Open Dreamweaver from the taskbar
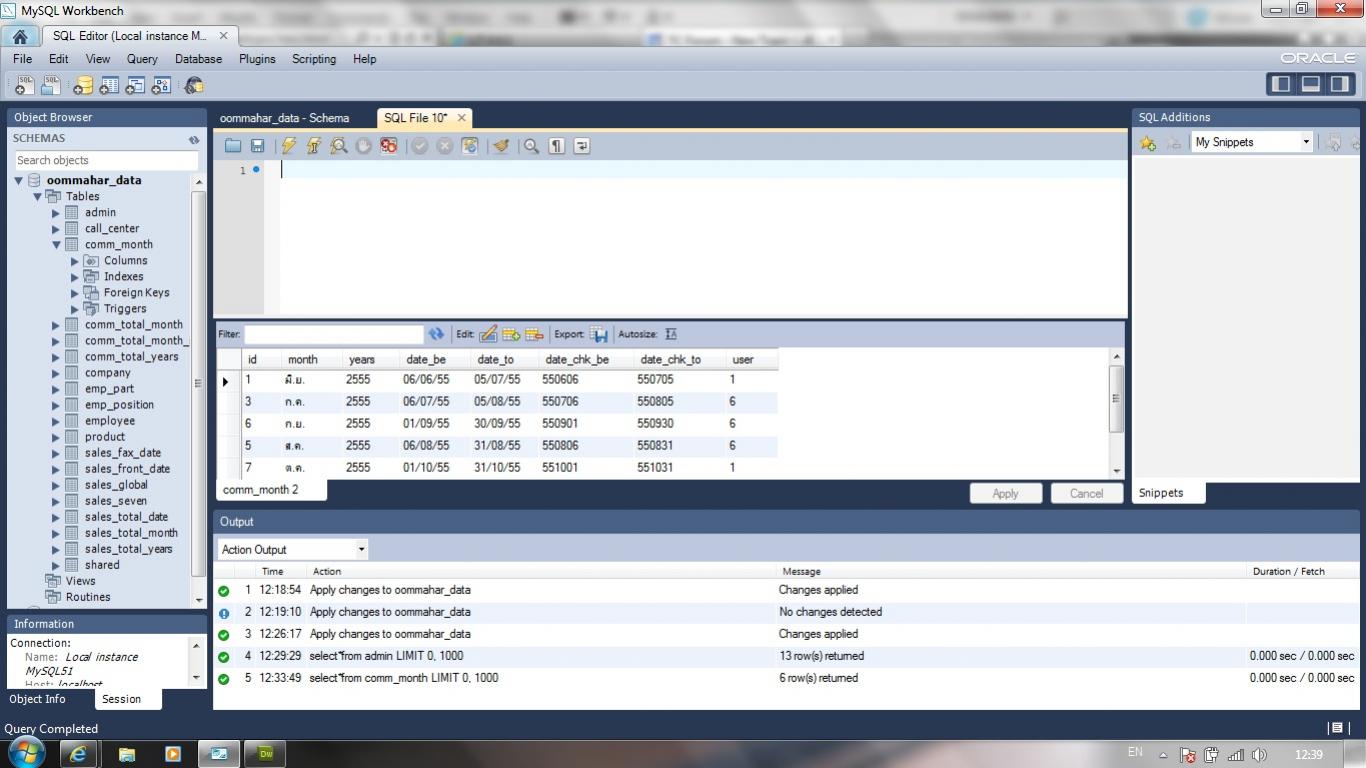Image resolution: width=1366 pixels, height=768 pixels. (266, 754)
